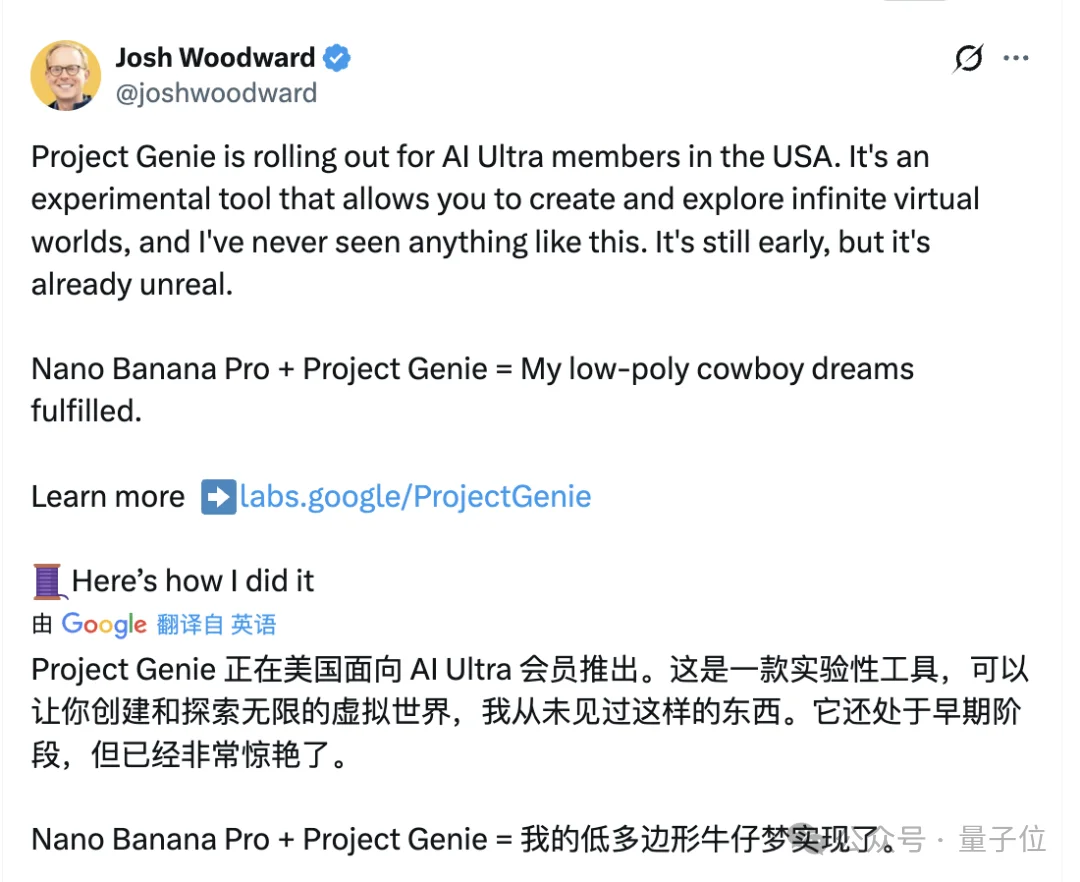The image size is (1080, 882).
Task: Click the Google logo in the translation attribution
Action: (104, 624)
